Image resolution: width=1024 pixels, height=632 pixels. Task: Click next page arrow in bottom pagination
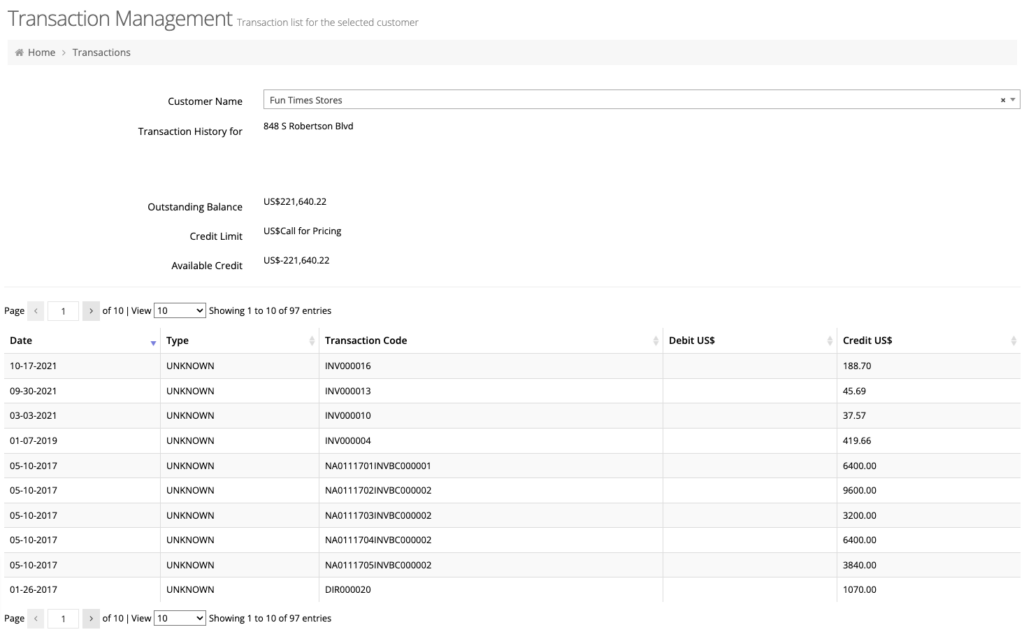91,619
